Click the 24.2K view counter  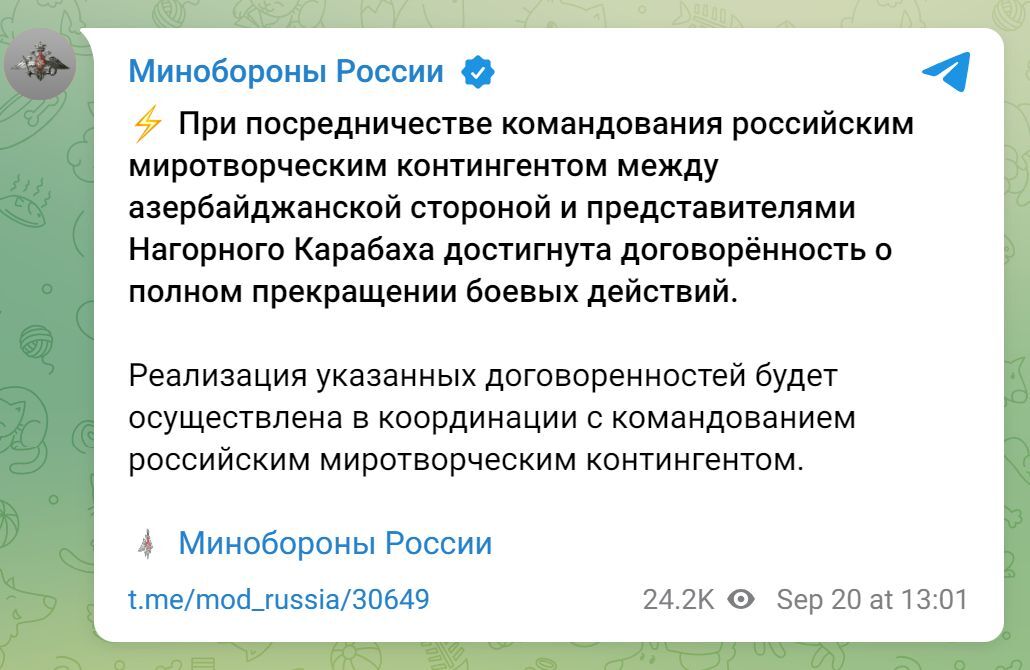pos(678,600)
